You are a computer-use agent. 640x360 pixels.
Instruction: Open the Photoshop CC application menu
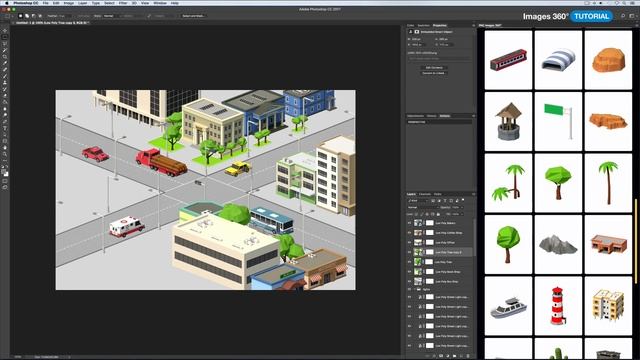(x=26, y=3)
